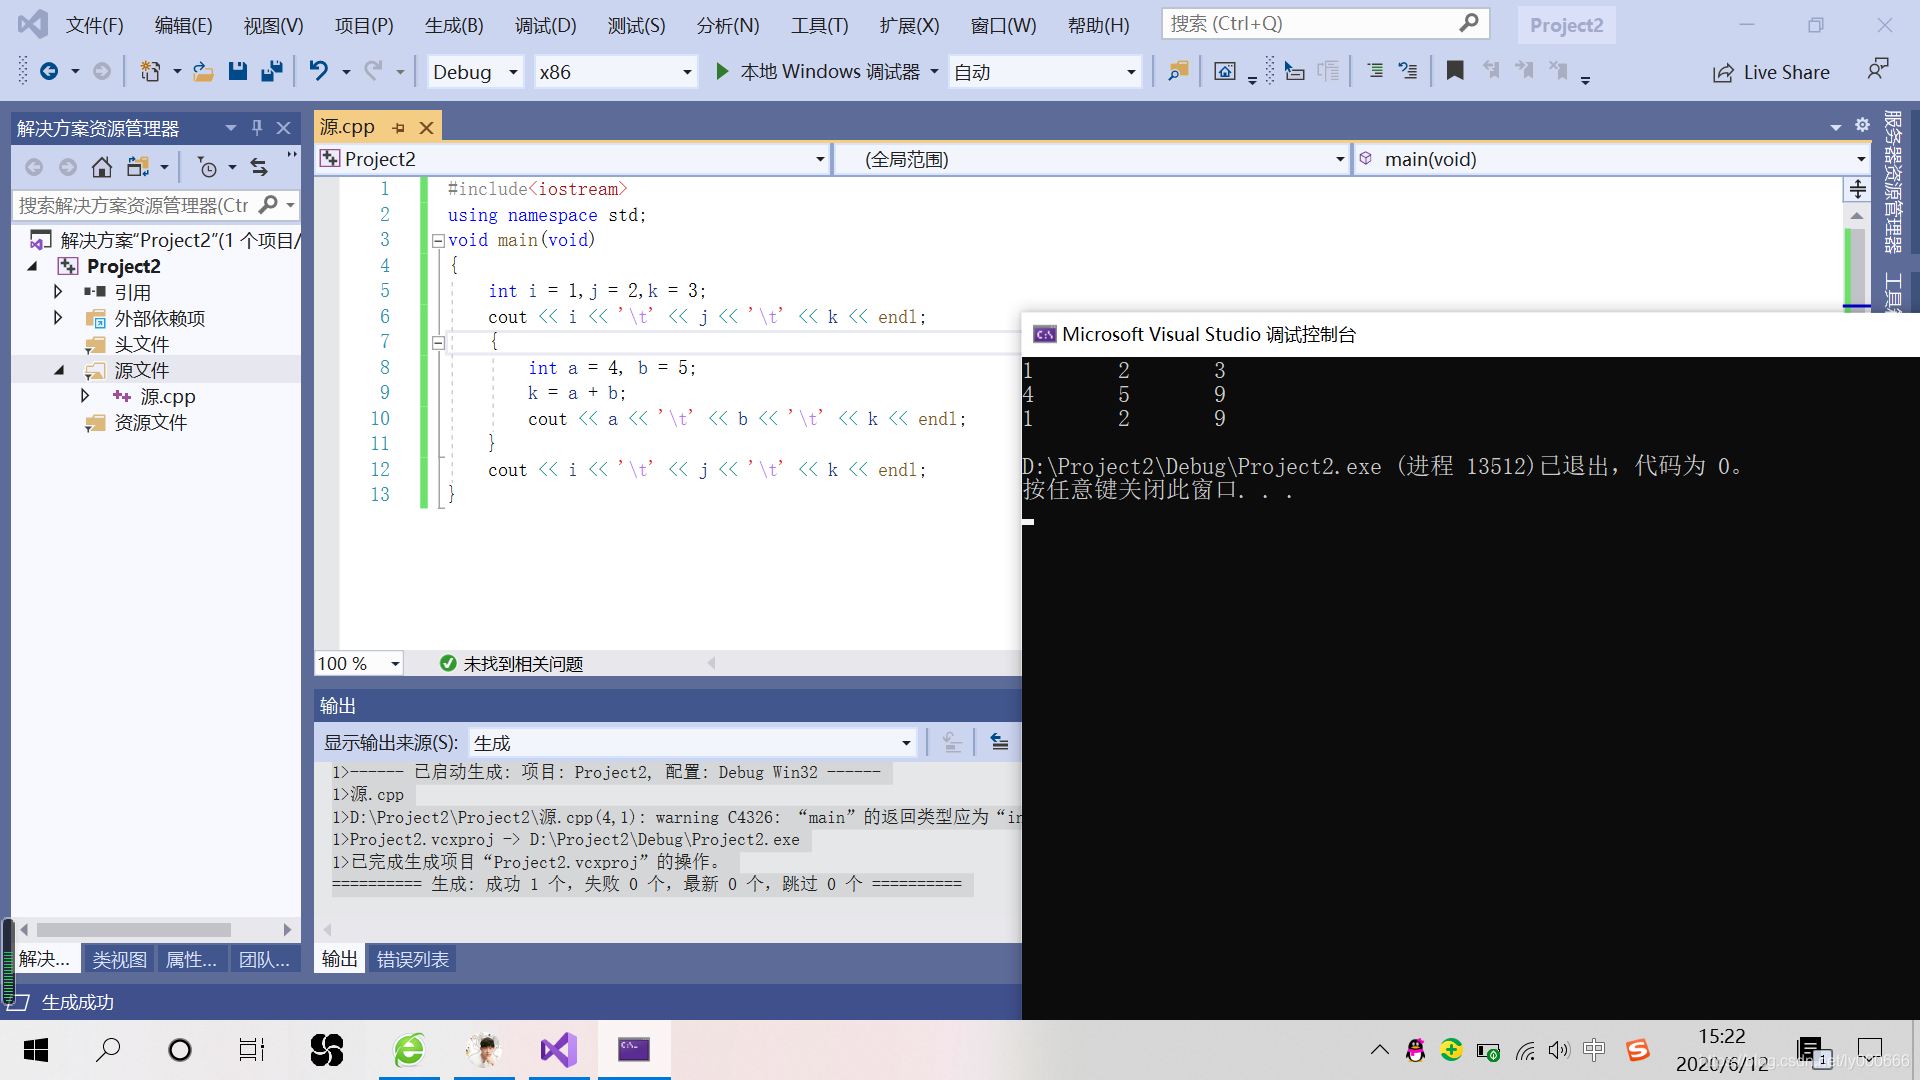Click the taskbar search magnifier
Viewport: 1920px width, 1080px height.
point(108,1050)
